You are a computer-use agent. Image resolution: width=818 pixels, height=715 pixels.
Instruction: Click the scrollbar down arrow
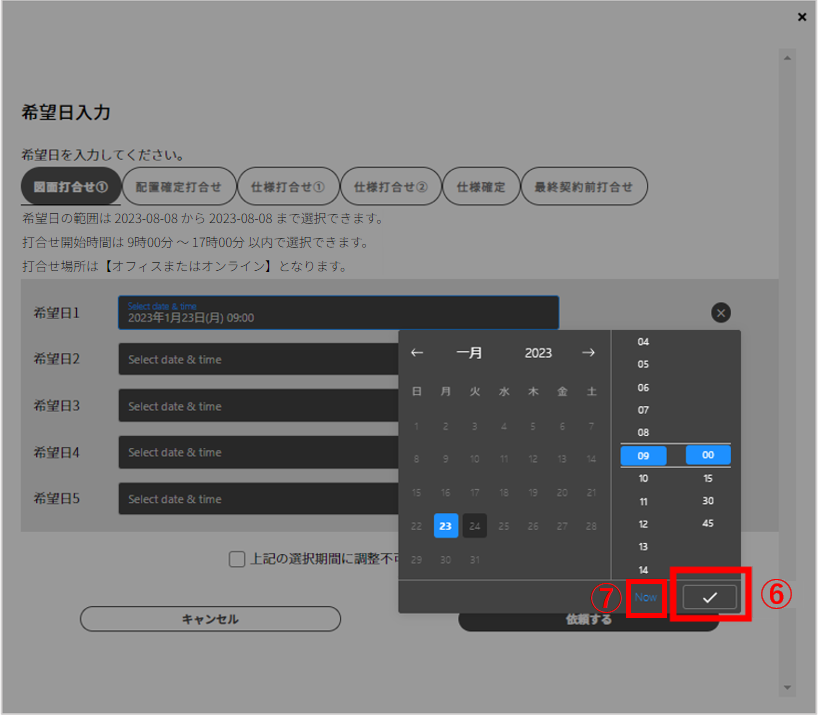[787, 687]
